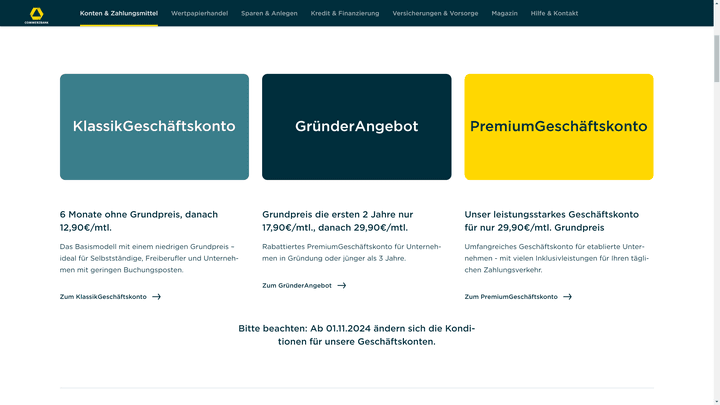This screenshot has height=405, width=720.
Task: Select the GründerAngebot card
Action: coord(356,127)
